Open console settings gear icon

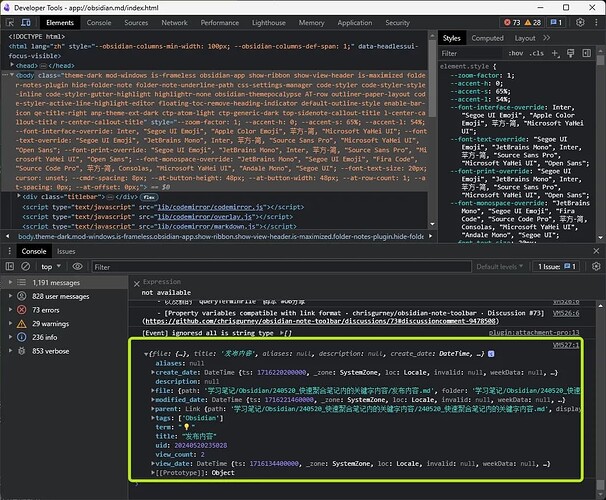[596, 267]
